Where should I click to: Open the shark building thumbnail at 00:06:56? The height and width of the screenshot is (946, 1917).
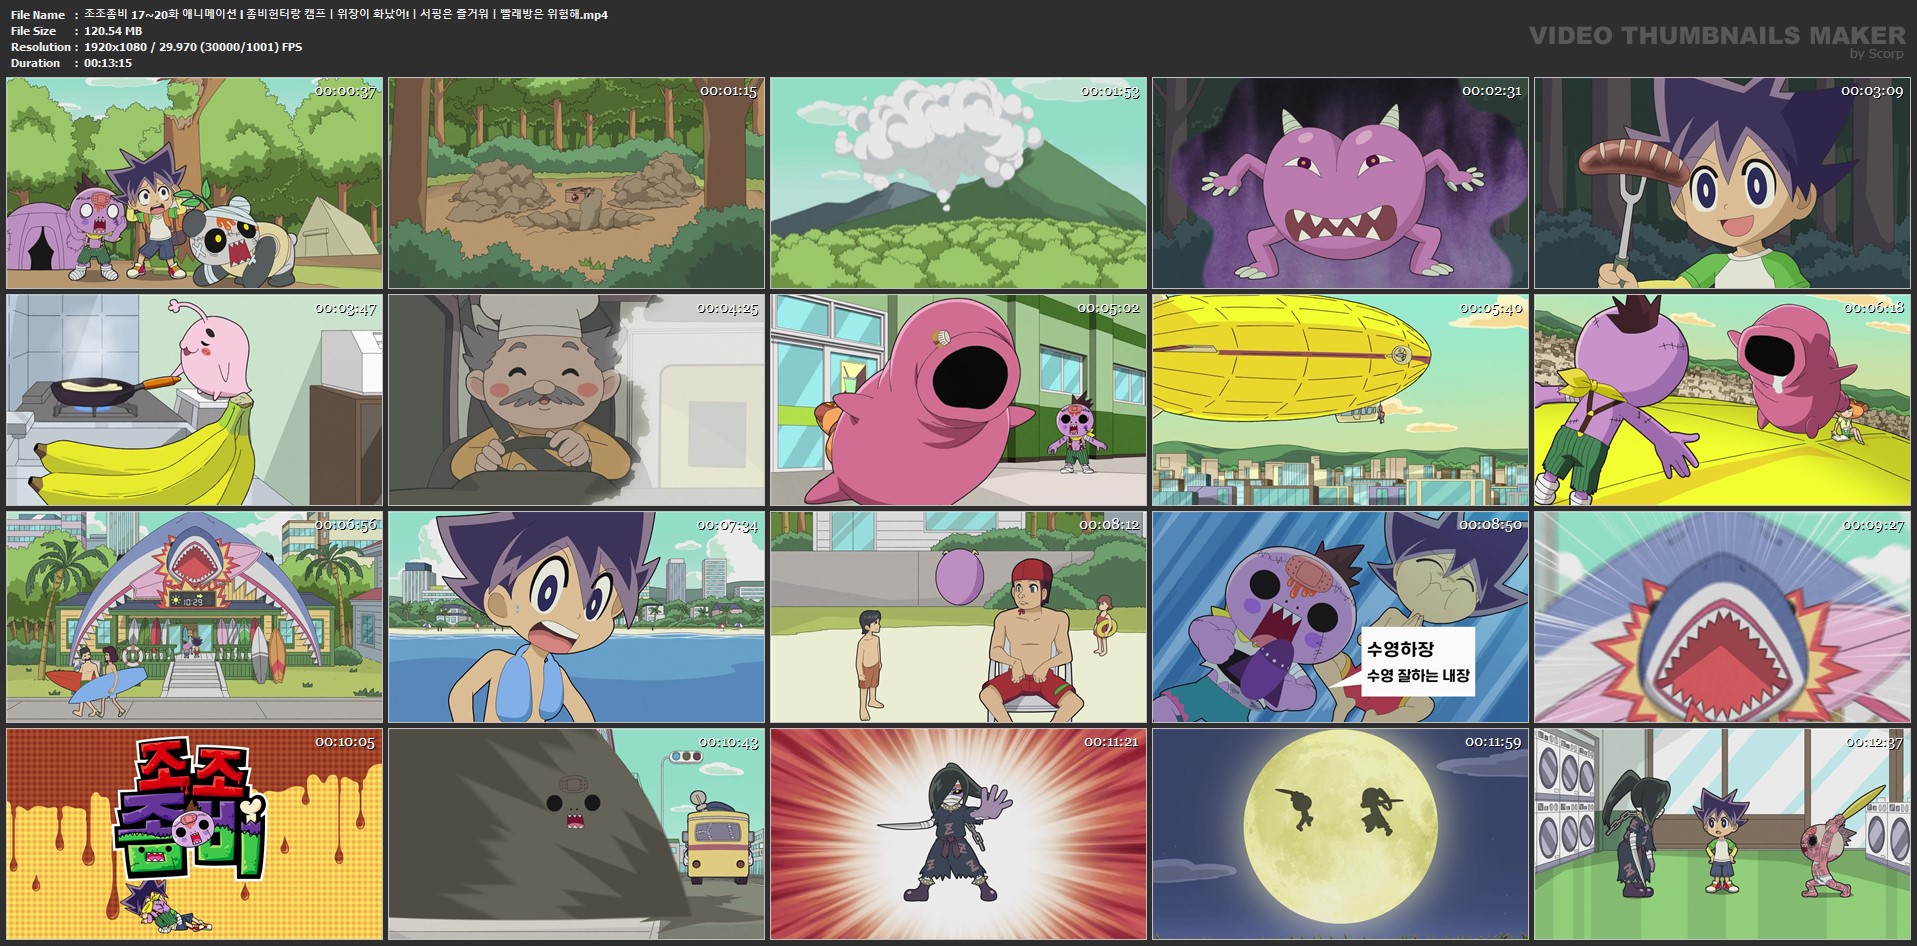[x=194, y=617]
